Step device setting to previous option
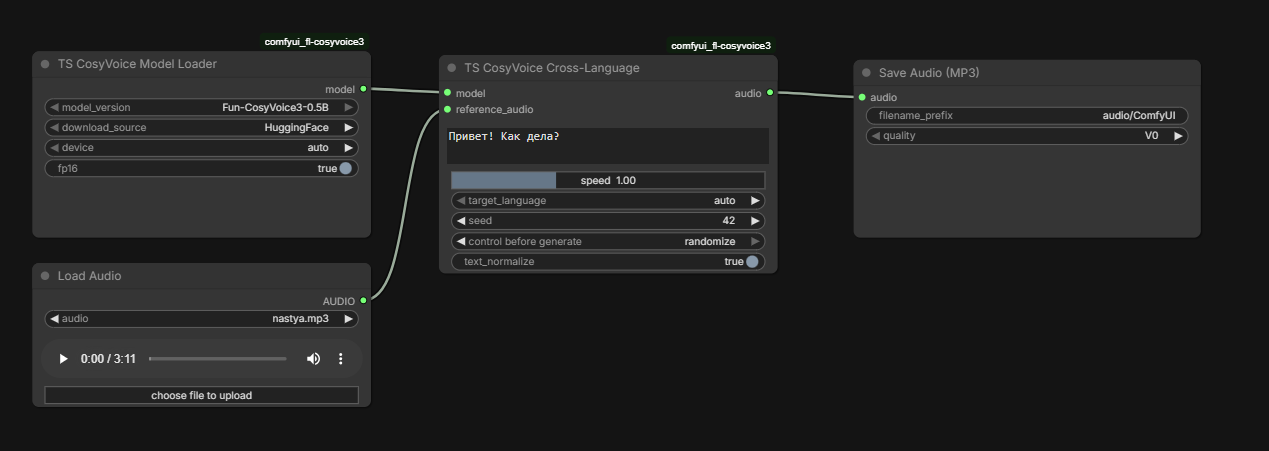Viewport: 1269px width, 451px height. tap(54, 147)
